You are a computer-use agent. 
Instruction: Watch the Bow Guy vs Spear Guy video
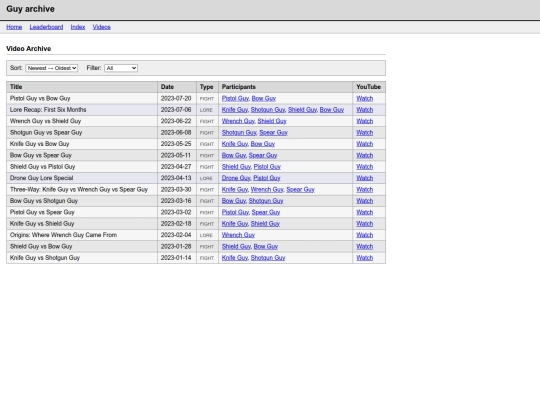coord(365,155)
